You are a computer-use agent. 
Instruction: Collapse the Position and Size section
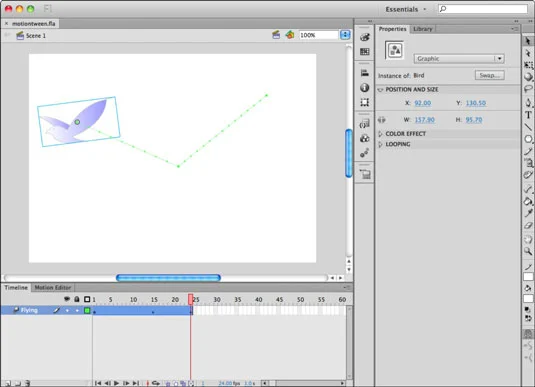tap(380, 90)
